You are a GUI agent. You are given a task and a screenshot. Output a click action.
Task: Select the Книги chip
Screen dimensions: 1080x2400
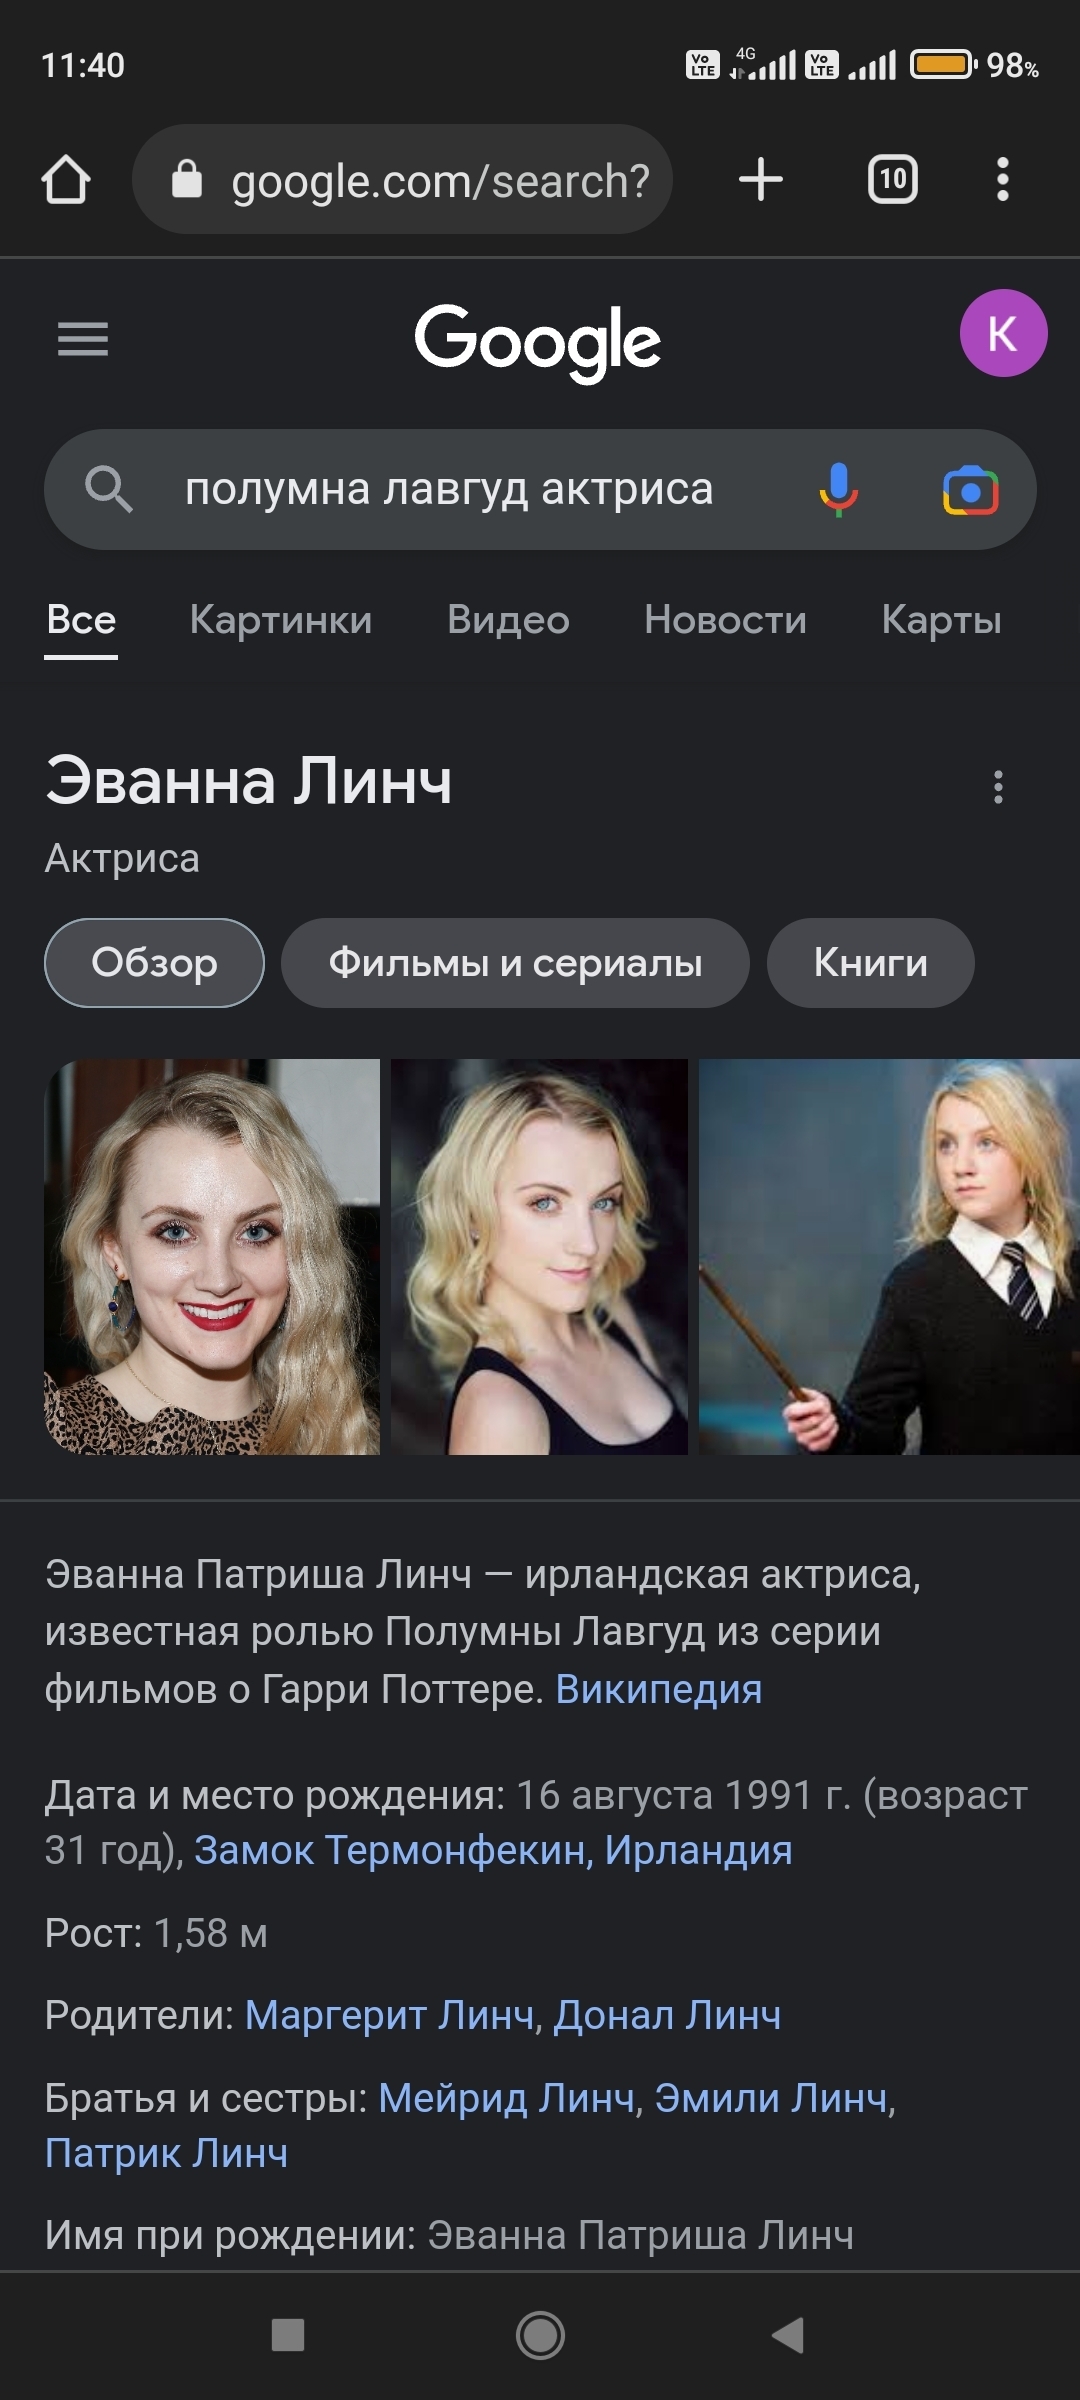(870, 963)
